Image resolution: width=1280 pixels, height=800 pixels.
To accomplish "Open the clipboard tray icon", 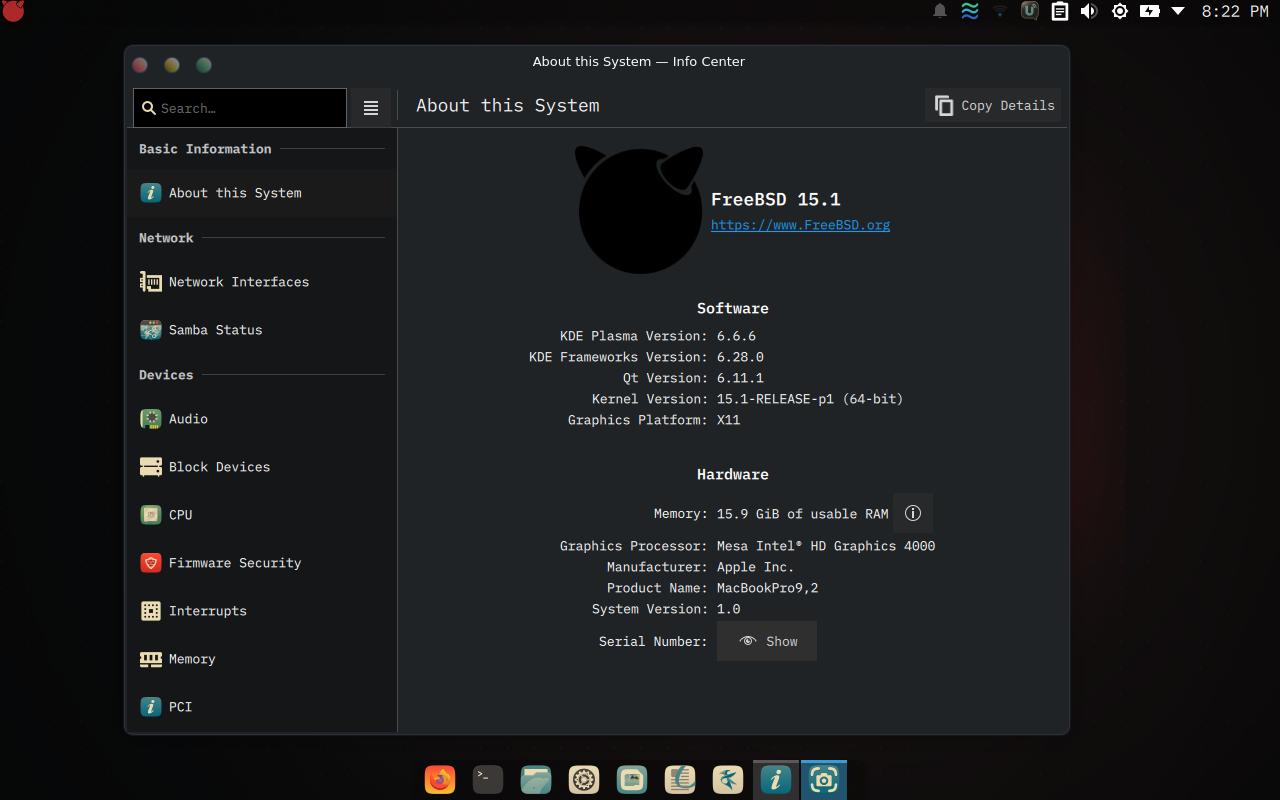I will [x=1059, y=11].
